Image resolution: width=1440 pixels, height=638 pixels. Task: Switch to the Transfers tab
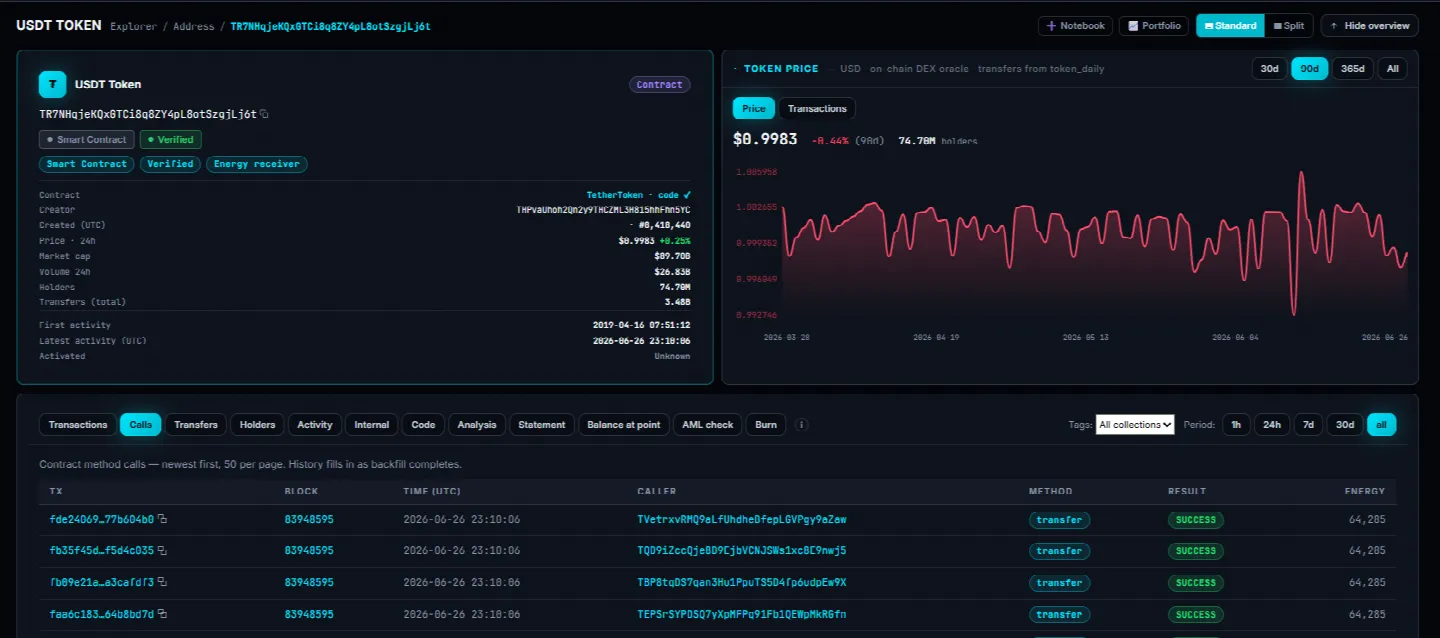tap(196, 425)
